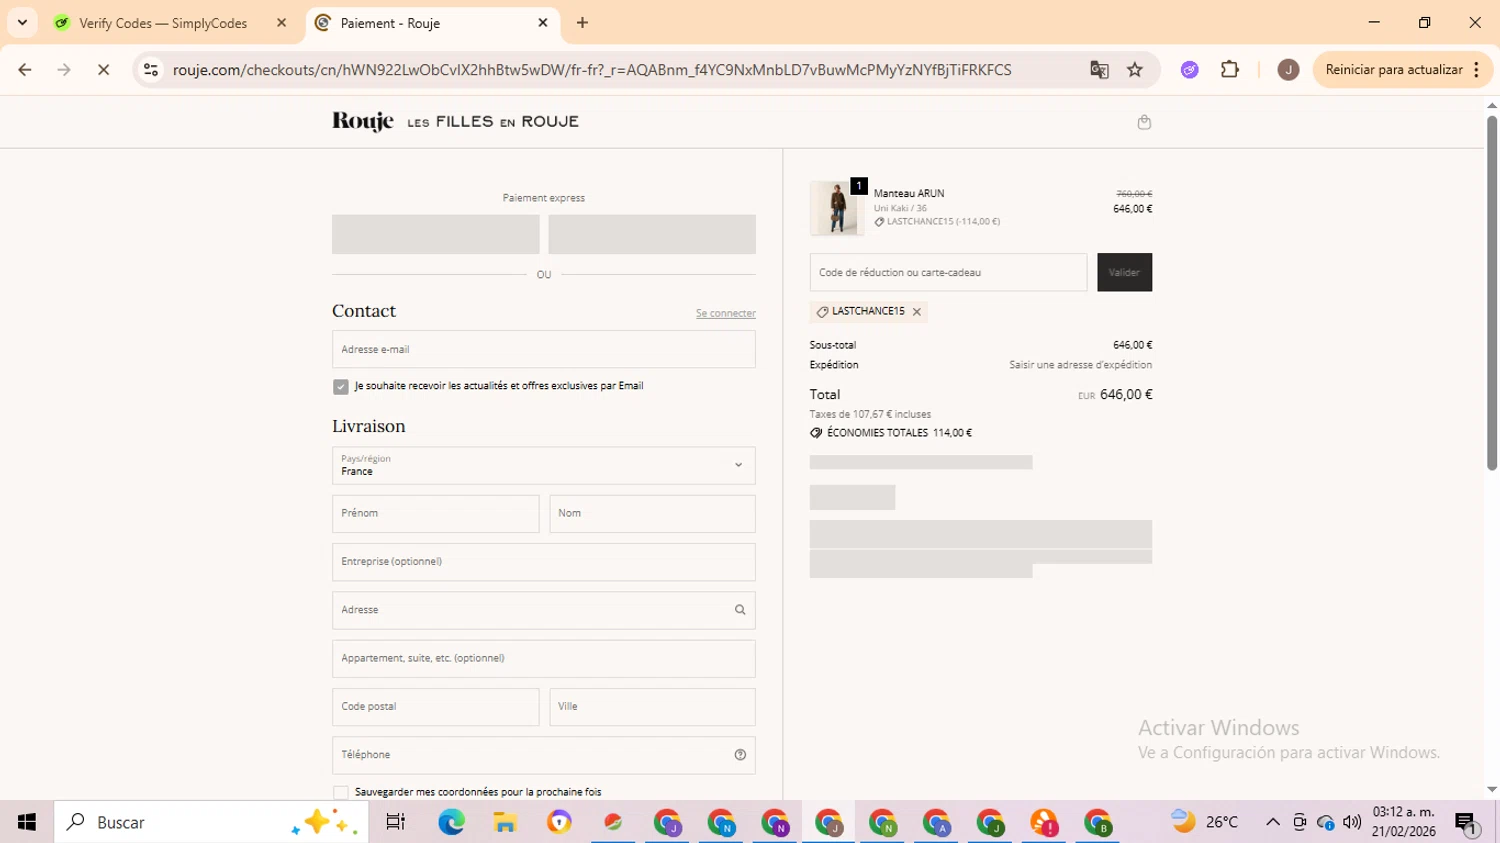The width and height of the screenshot is (1500, 843).
Task: Expand the Pays/région France dropdown
Action: point(544,465)
